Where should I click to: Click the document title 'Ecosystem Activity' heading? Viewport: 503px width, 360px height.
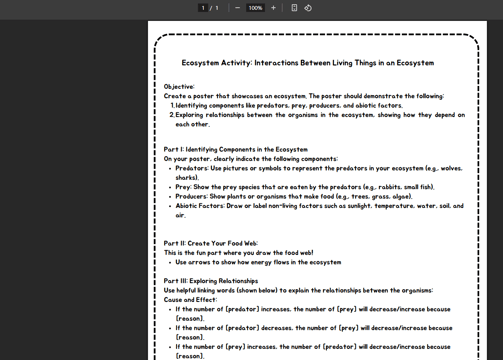(x=308, y=63)
